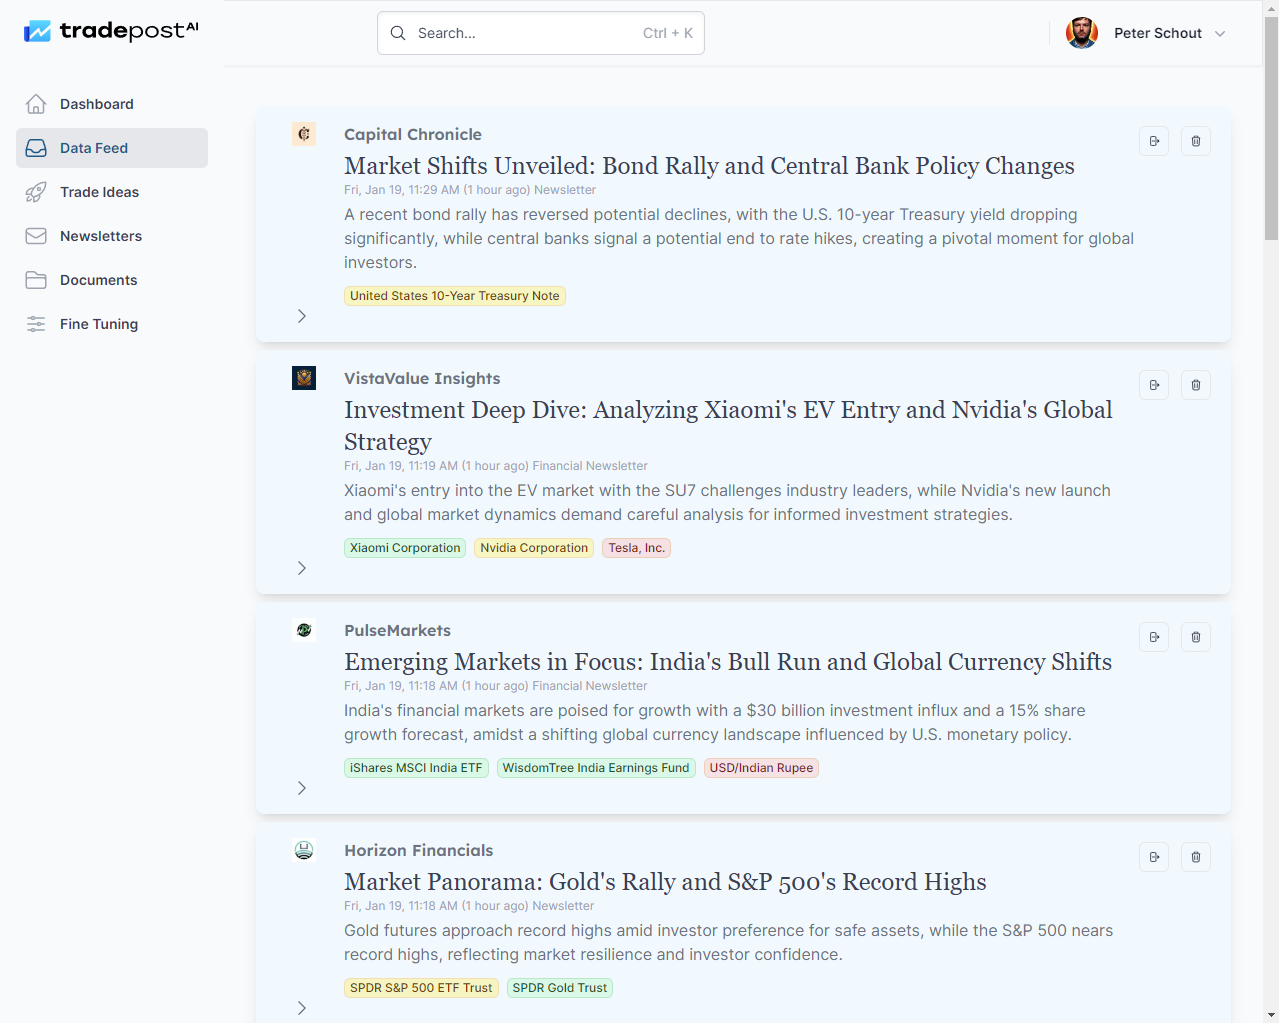
Task: Open Newsletters using the envelope icon
Action: tap(36, 236)
